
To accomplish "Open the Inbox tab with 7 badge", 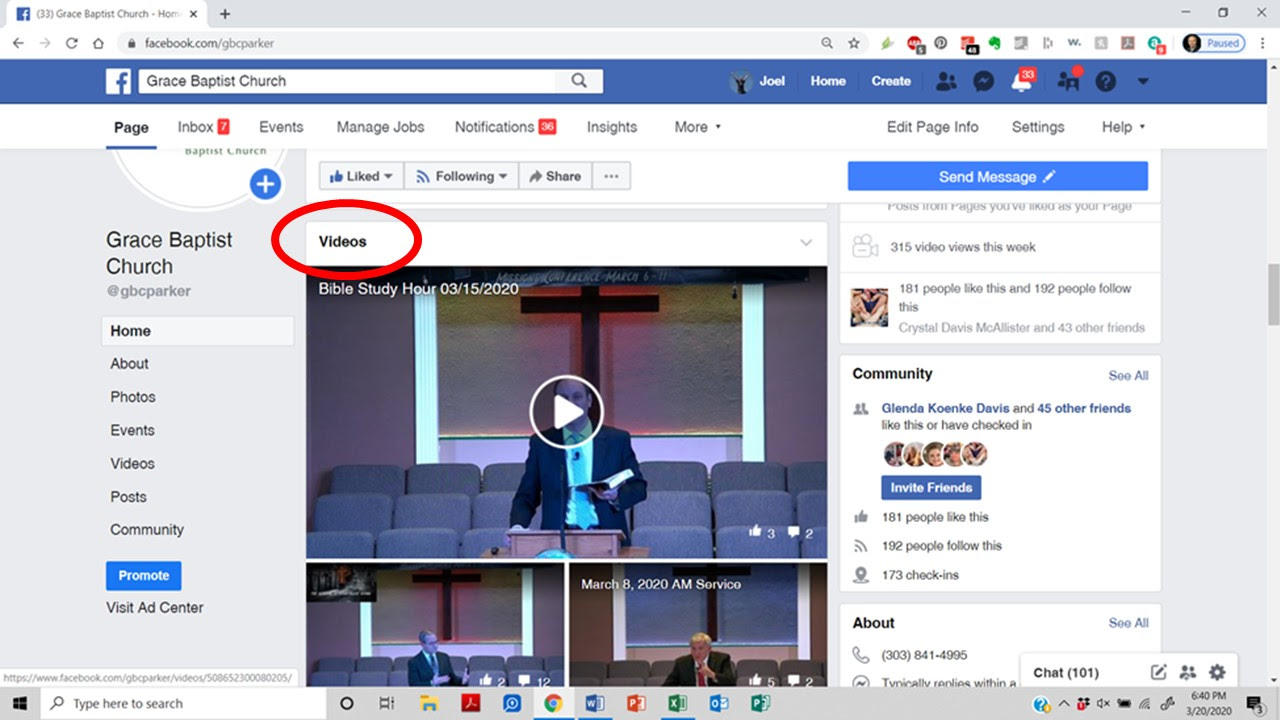I will tap(203, 127).
